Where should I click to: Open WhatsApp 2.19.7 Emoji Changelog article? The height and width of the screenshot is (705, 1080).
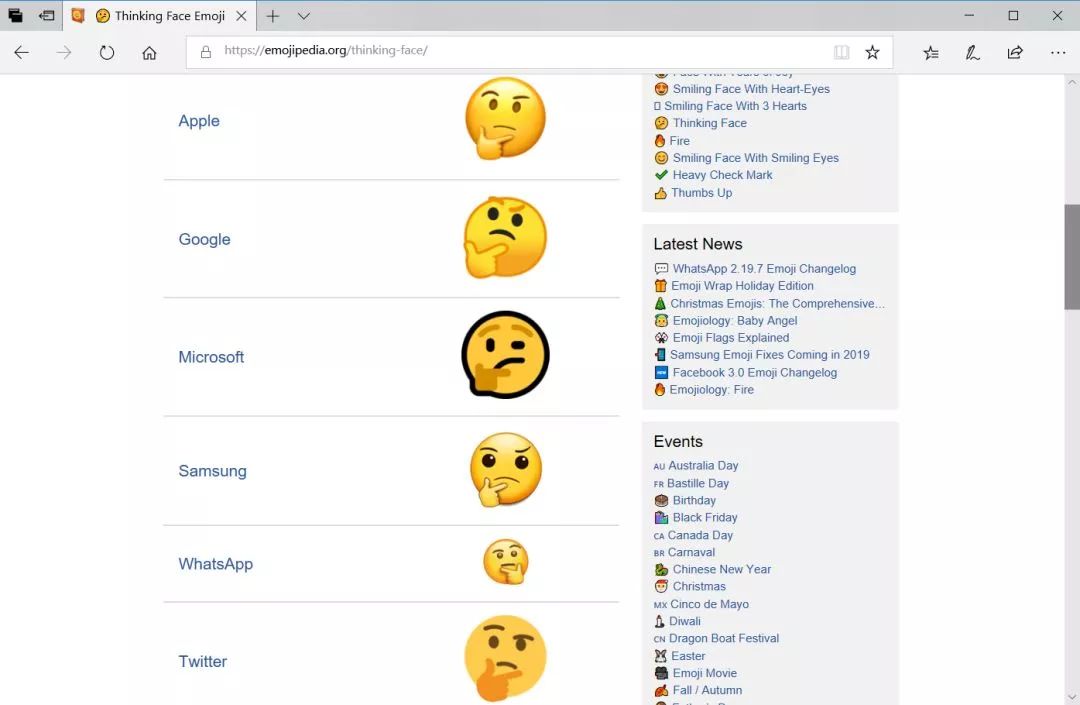[764, 269]
